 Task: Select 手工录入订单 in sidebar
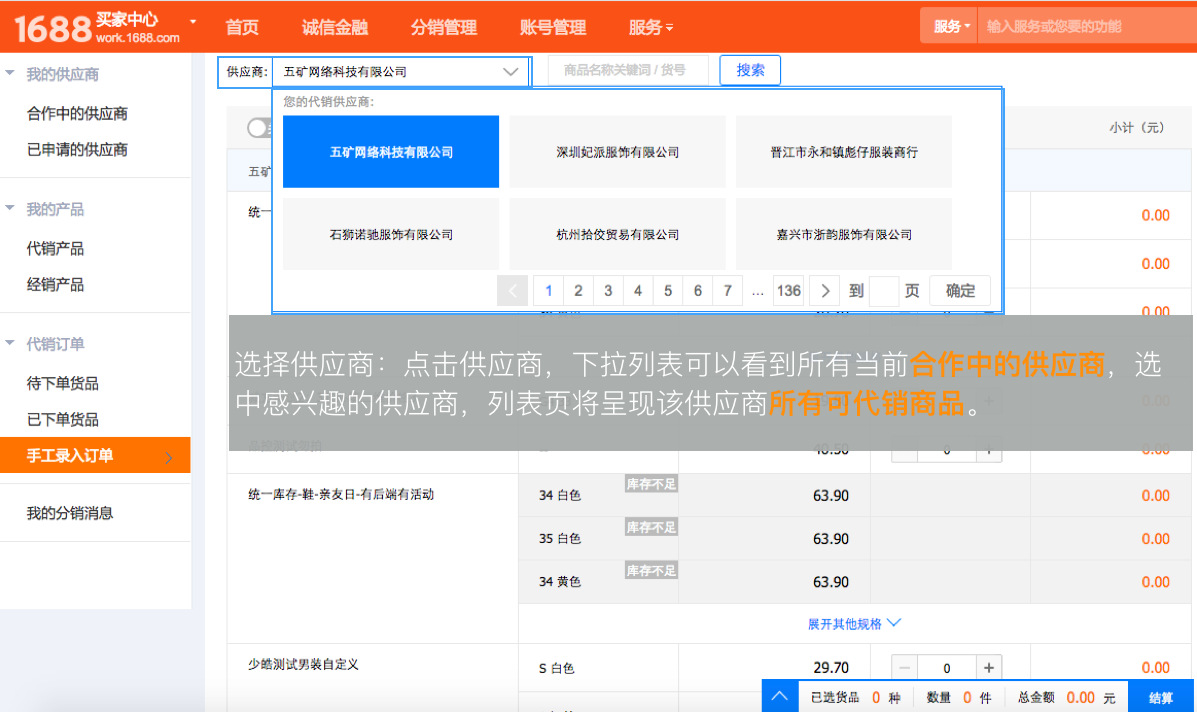pos(95,456)
